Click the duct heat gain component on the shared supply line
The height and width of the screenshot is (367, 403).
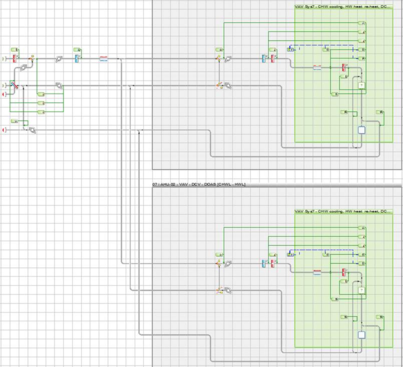coord(104,59)
